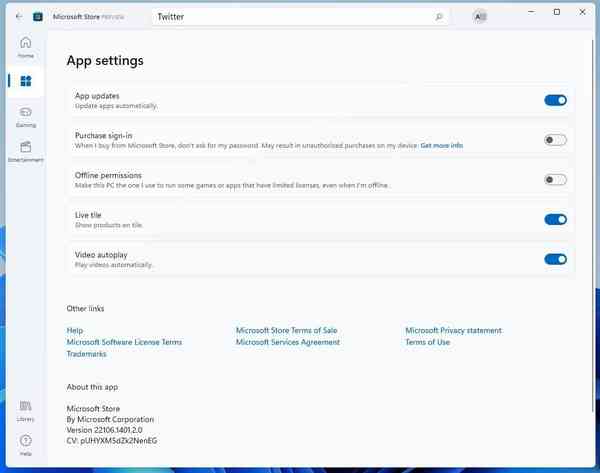Go back with the back arrow
Screen dimensions: 600x473
(19, 16)
